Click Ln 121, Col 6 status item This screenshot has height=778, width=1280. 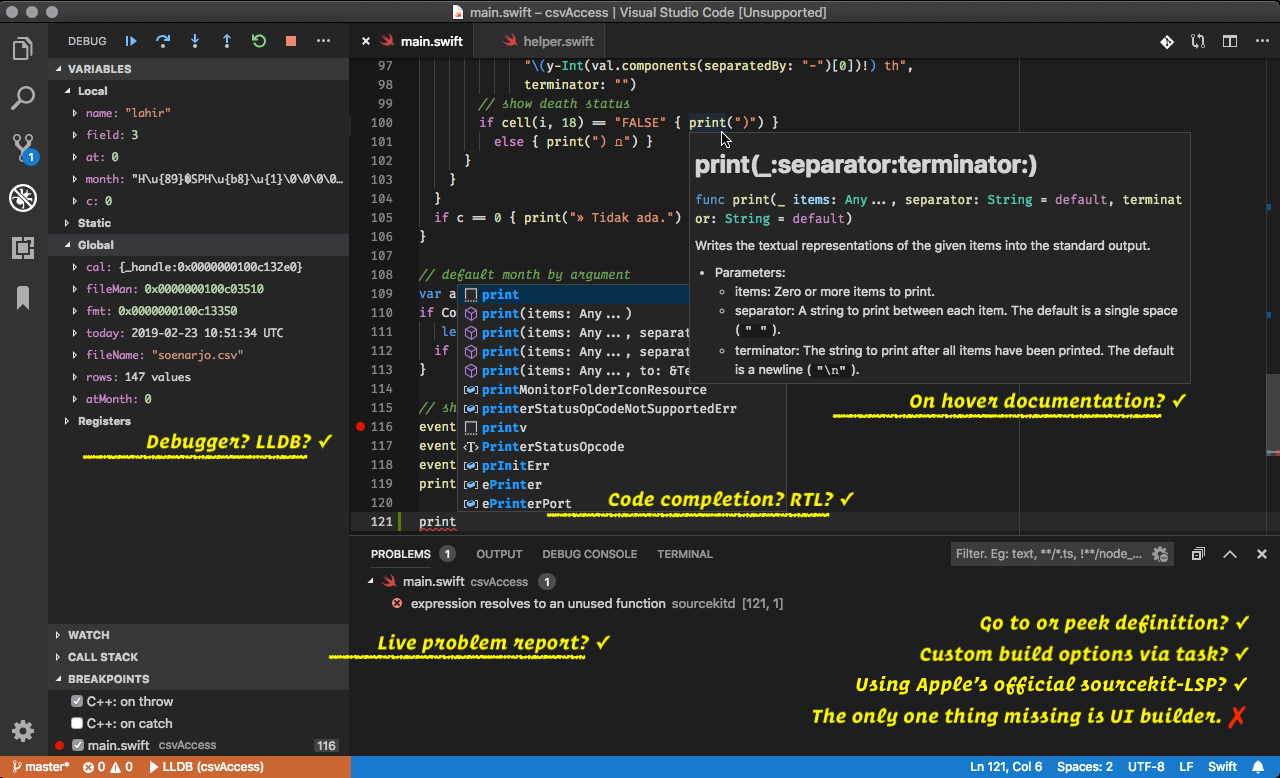point(1006,767)
